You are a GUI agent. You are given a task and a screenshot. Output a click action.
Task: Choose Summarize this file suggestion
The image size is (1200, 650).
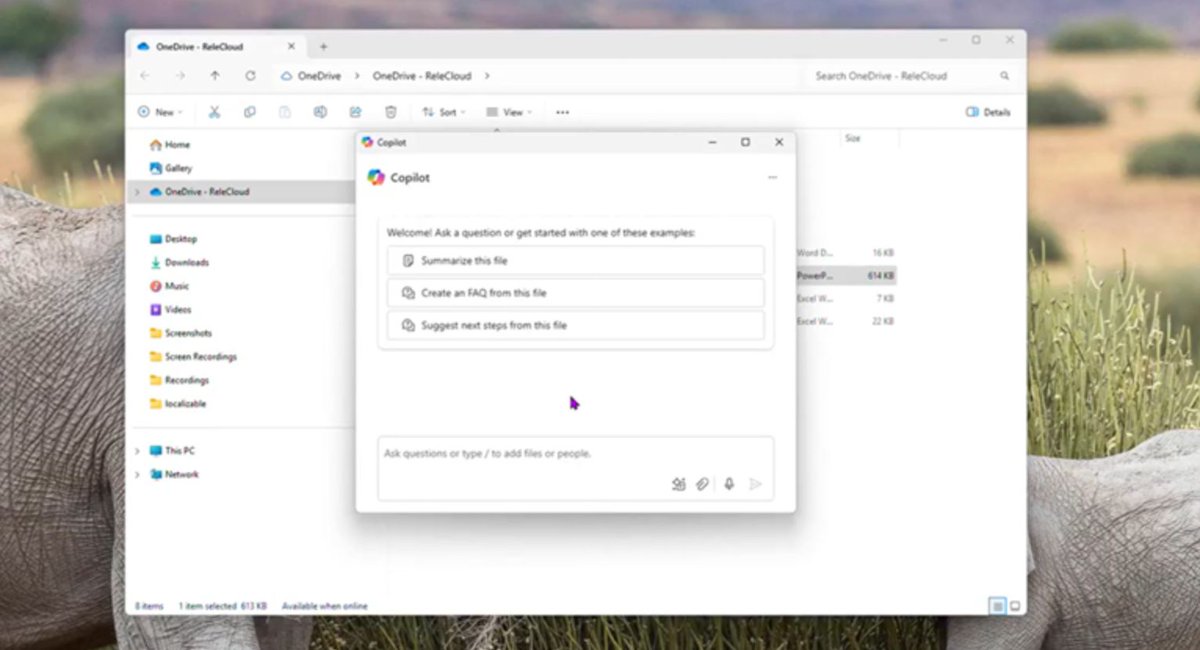[x=576, y=260]
